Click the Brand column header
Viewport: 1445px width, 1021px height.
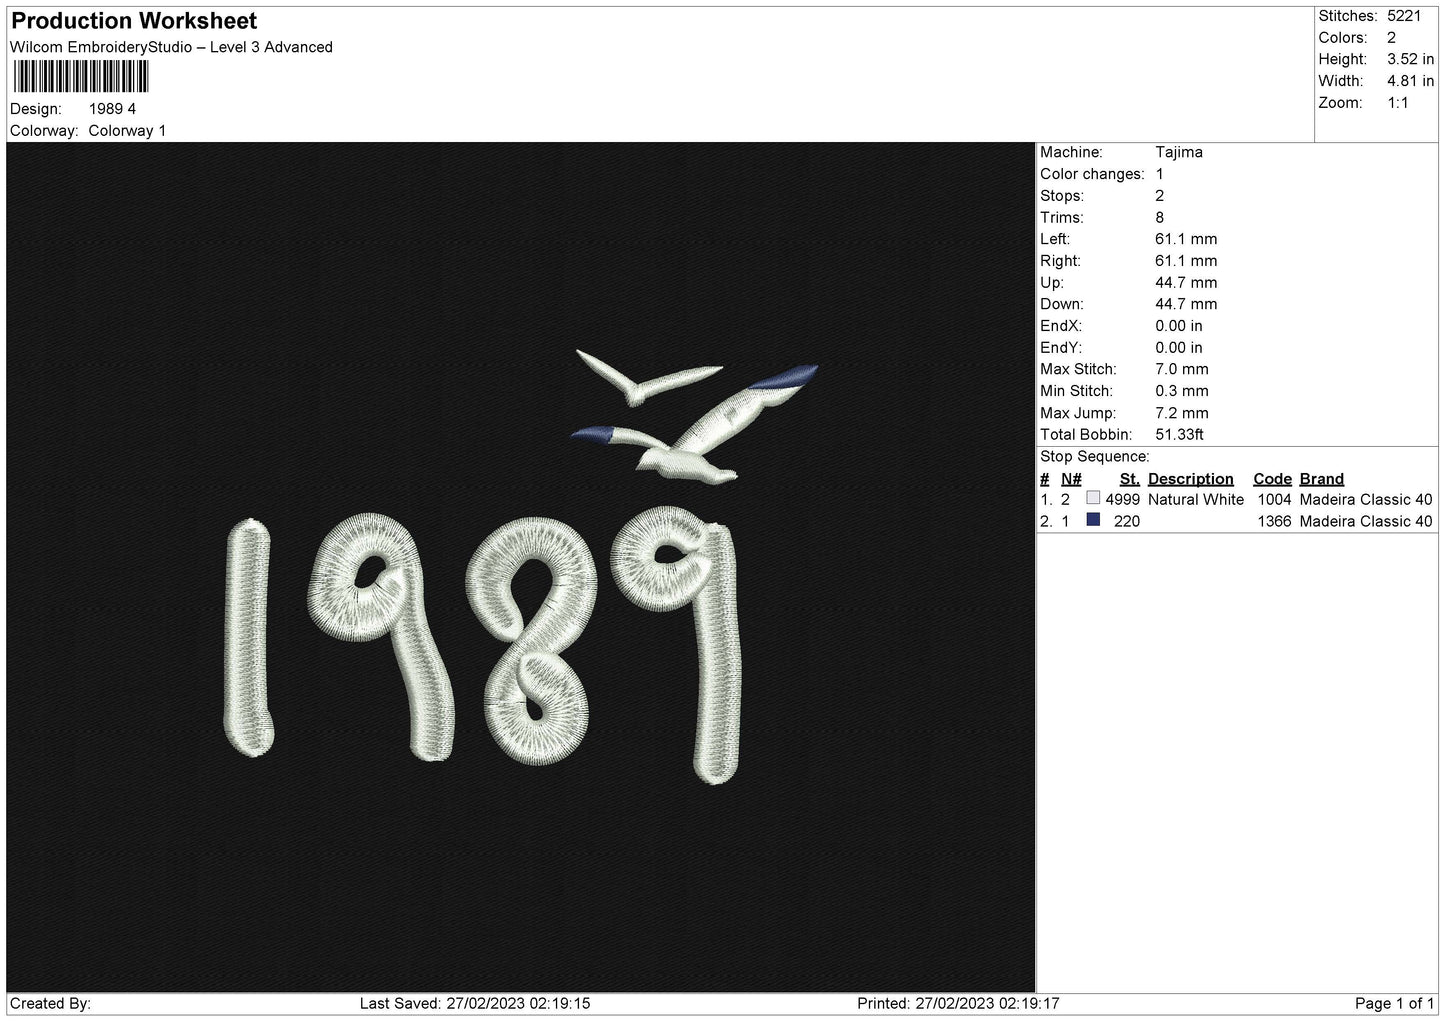coord(1321,479)
